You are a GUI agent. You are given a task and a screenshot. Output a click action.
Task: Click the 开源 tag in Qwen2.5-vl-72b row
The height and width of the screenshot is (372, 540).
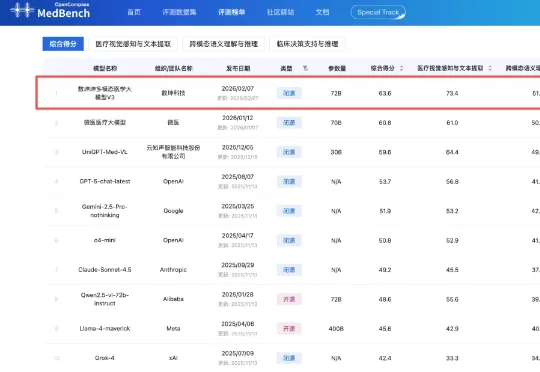point(289,299)
